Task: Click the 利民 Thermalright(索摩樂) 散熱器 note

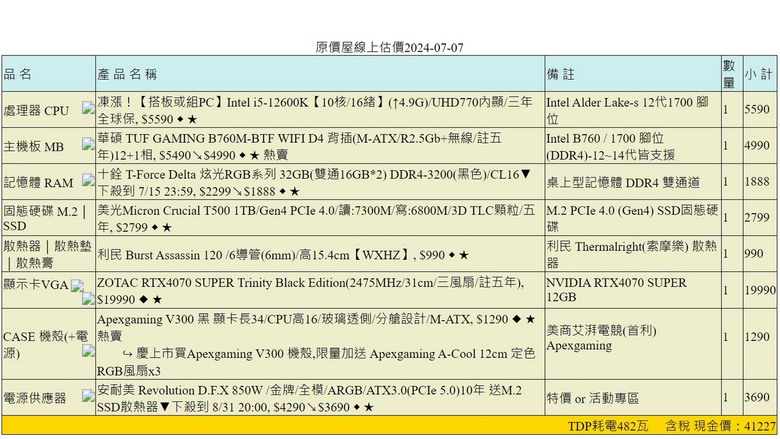Action: point(632,254)
